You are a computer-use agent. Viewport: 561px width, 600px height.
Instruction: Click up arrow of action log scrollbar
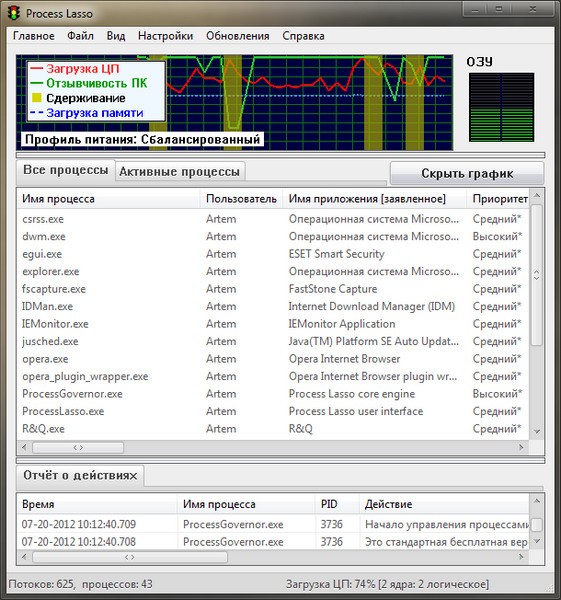537,501
